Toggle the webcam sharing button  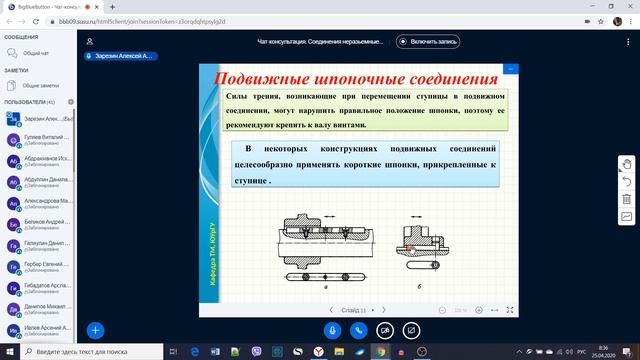point(384,331)
